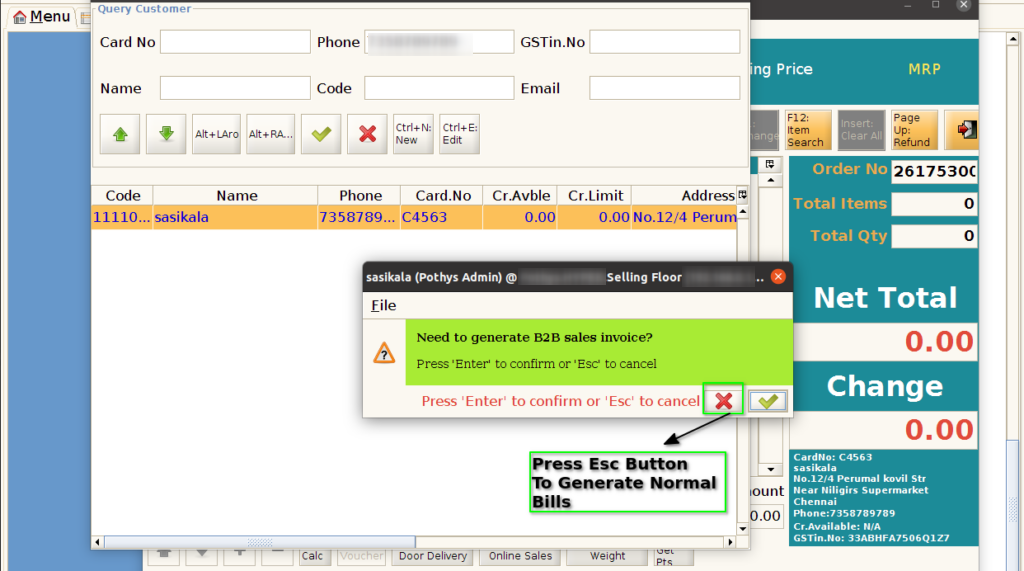Cancel customer query with red X button
This screenshot has height=571, width=1024.
coord(367,134)
